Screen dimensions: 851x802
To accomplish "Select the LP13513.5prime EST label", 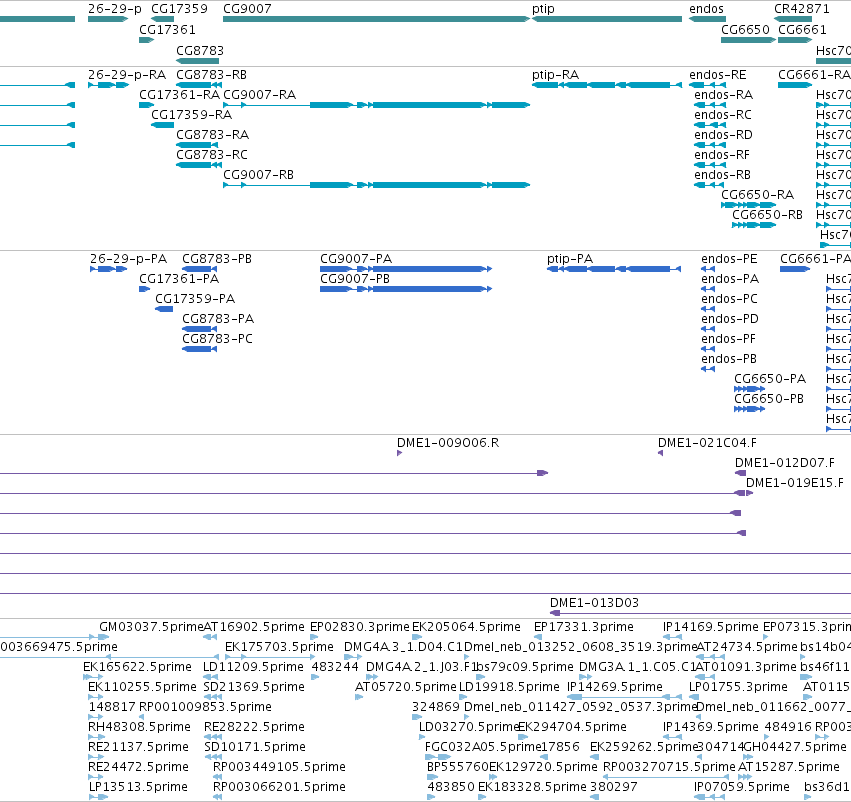I will click(138, 787).
